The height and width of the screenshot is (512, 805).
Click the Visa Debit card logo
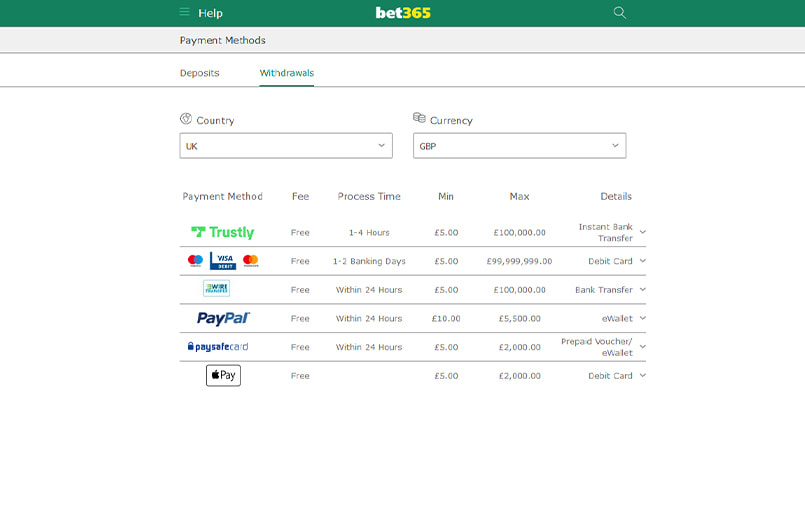pos(223,261)
